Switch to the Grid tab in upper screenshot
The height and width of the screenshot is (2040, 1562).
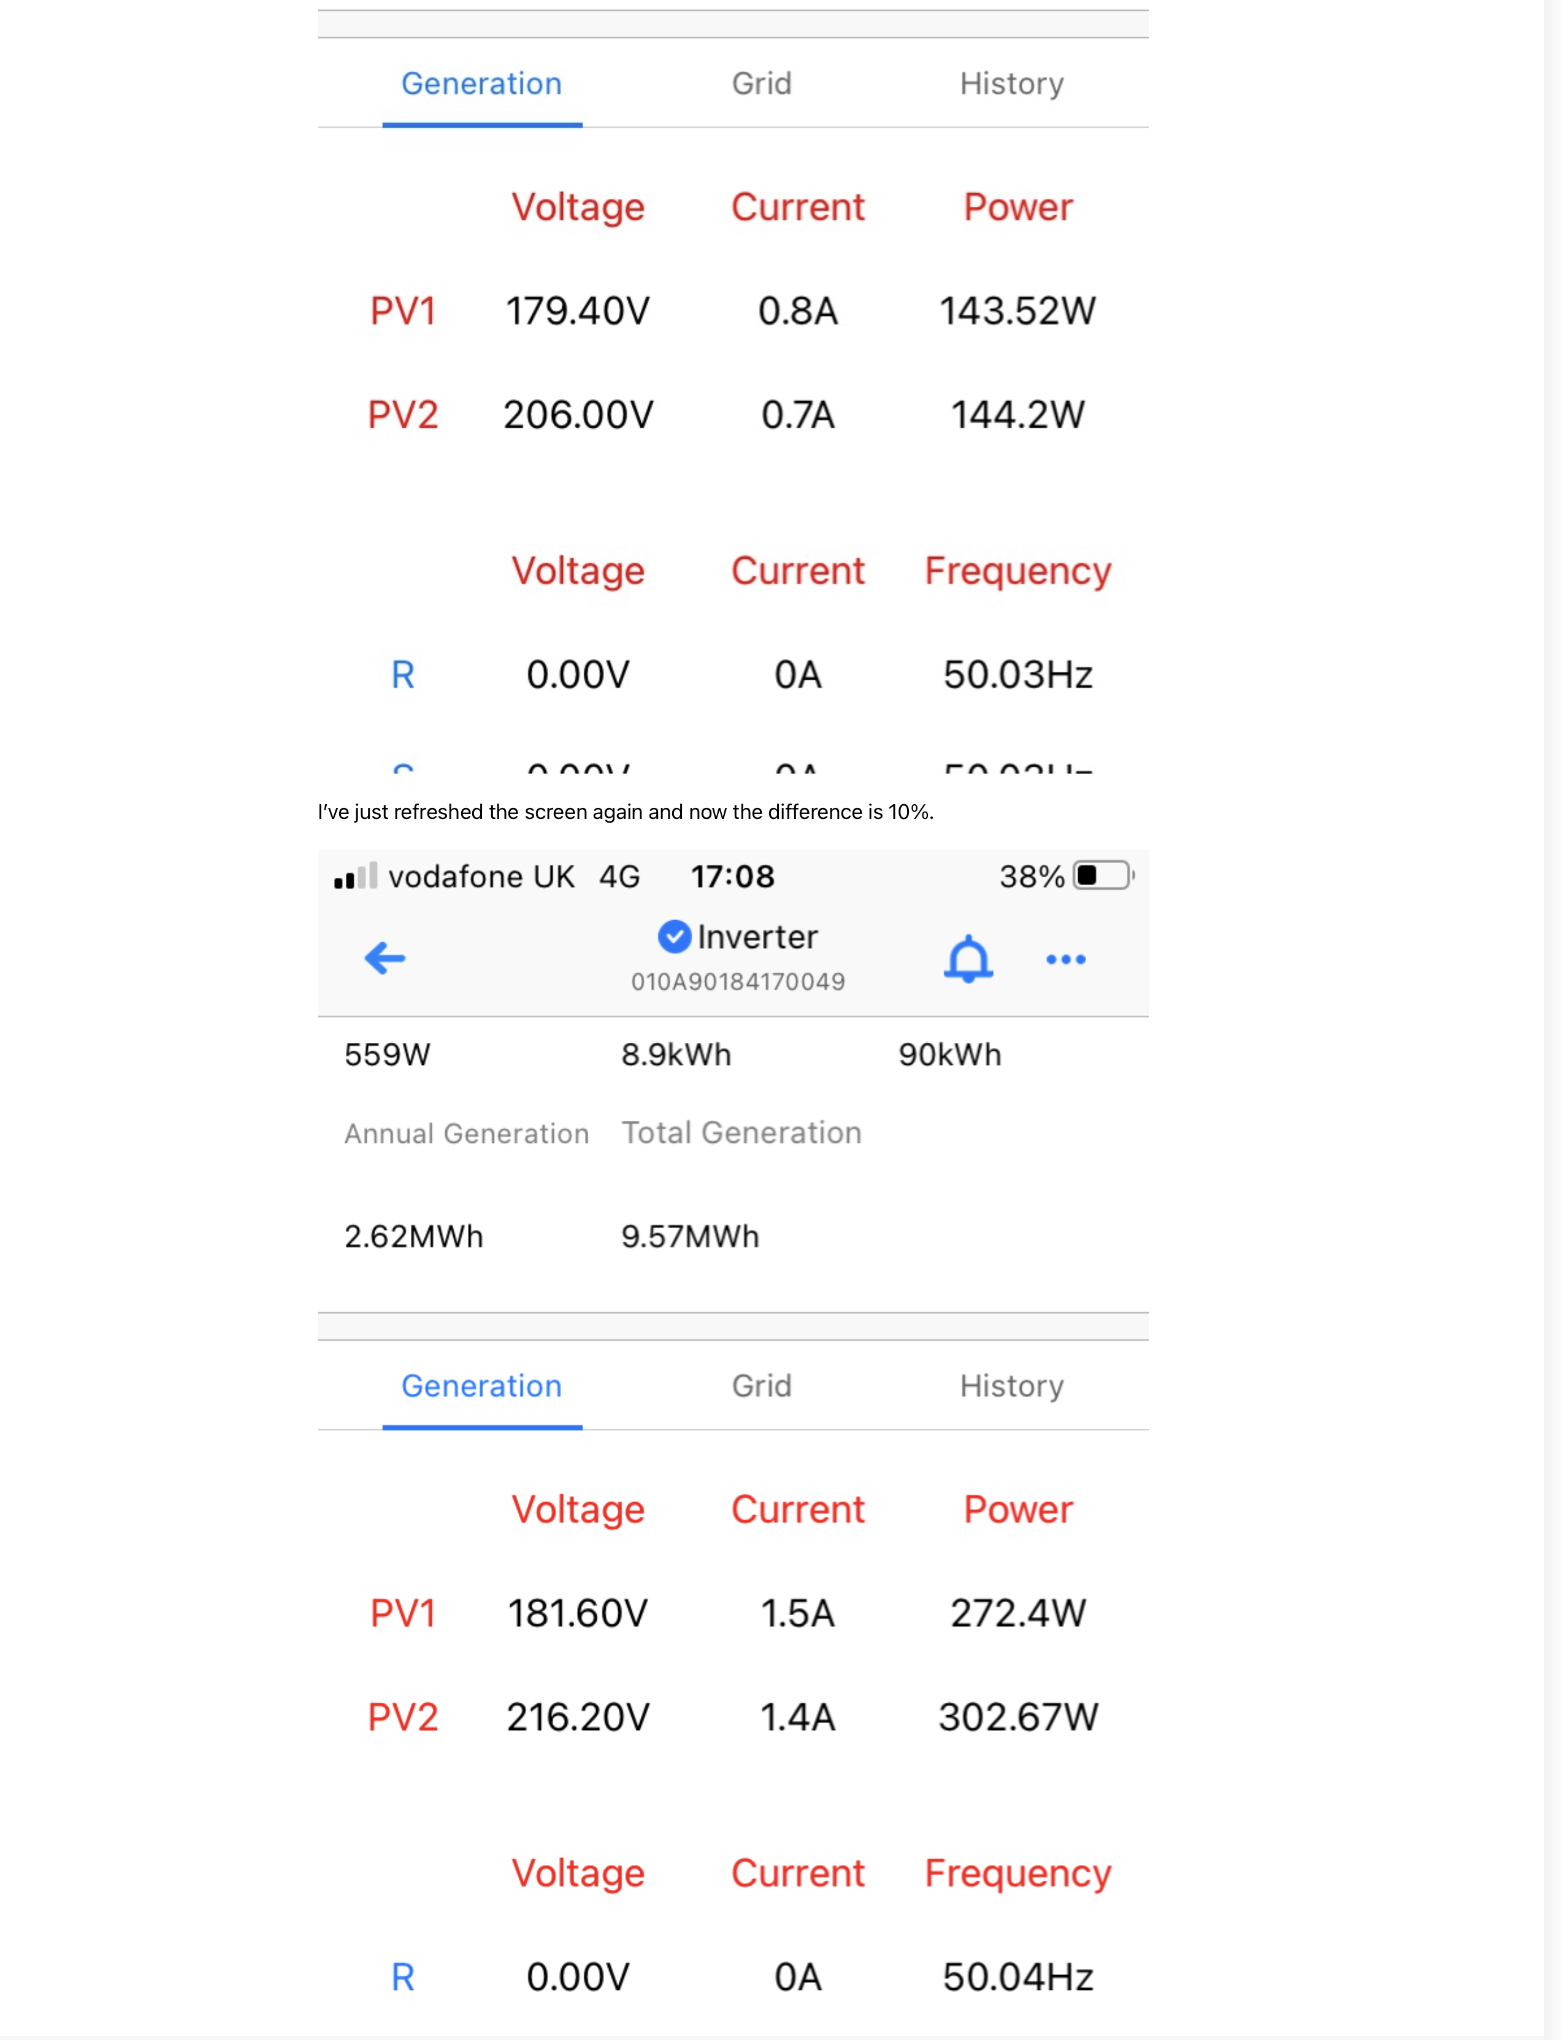click(762, 83)
